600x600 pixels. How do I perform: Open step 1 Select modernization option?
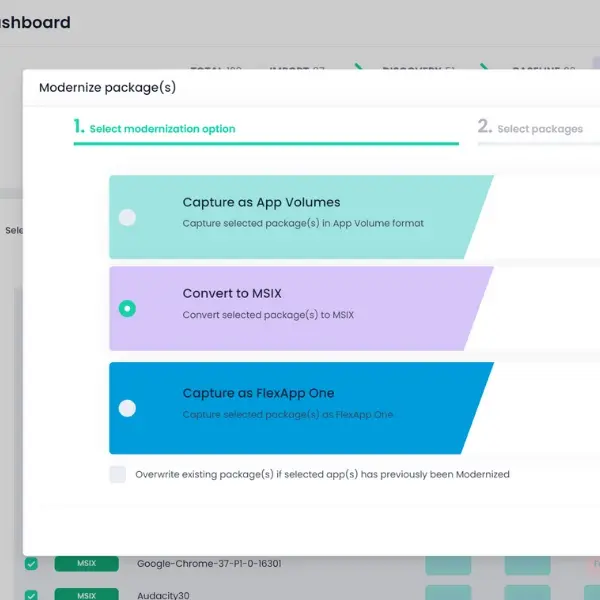coord(155,127)
